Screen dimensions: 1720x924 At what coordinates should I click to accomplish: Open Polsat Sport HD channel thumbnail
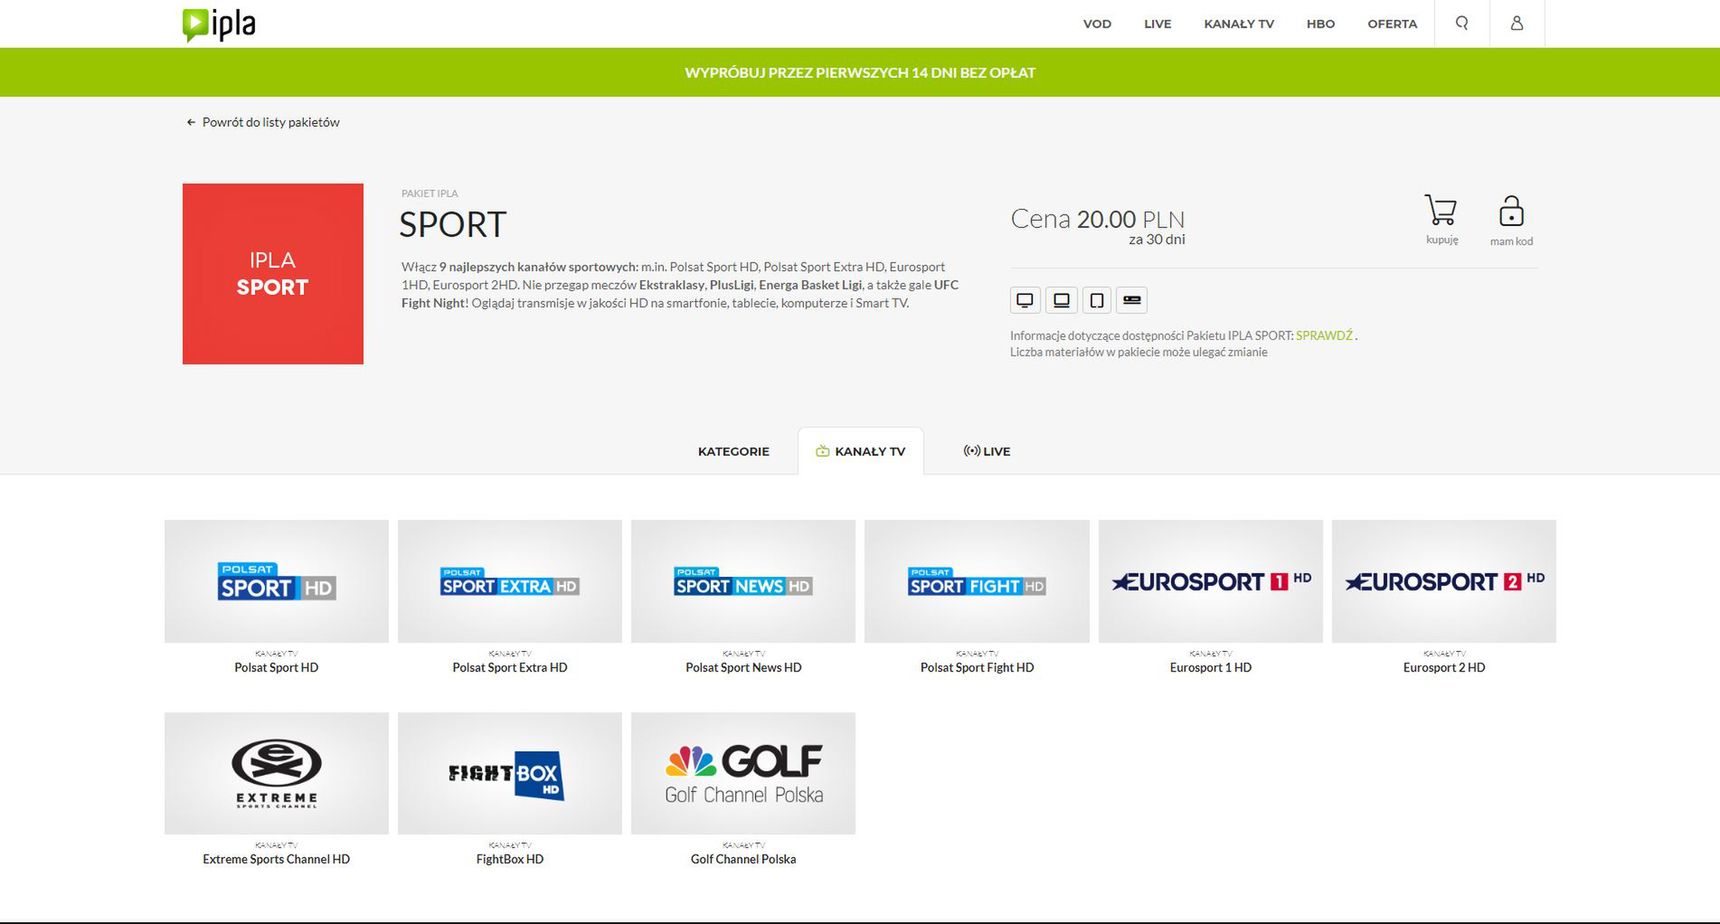coord(276,581)
